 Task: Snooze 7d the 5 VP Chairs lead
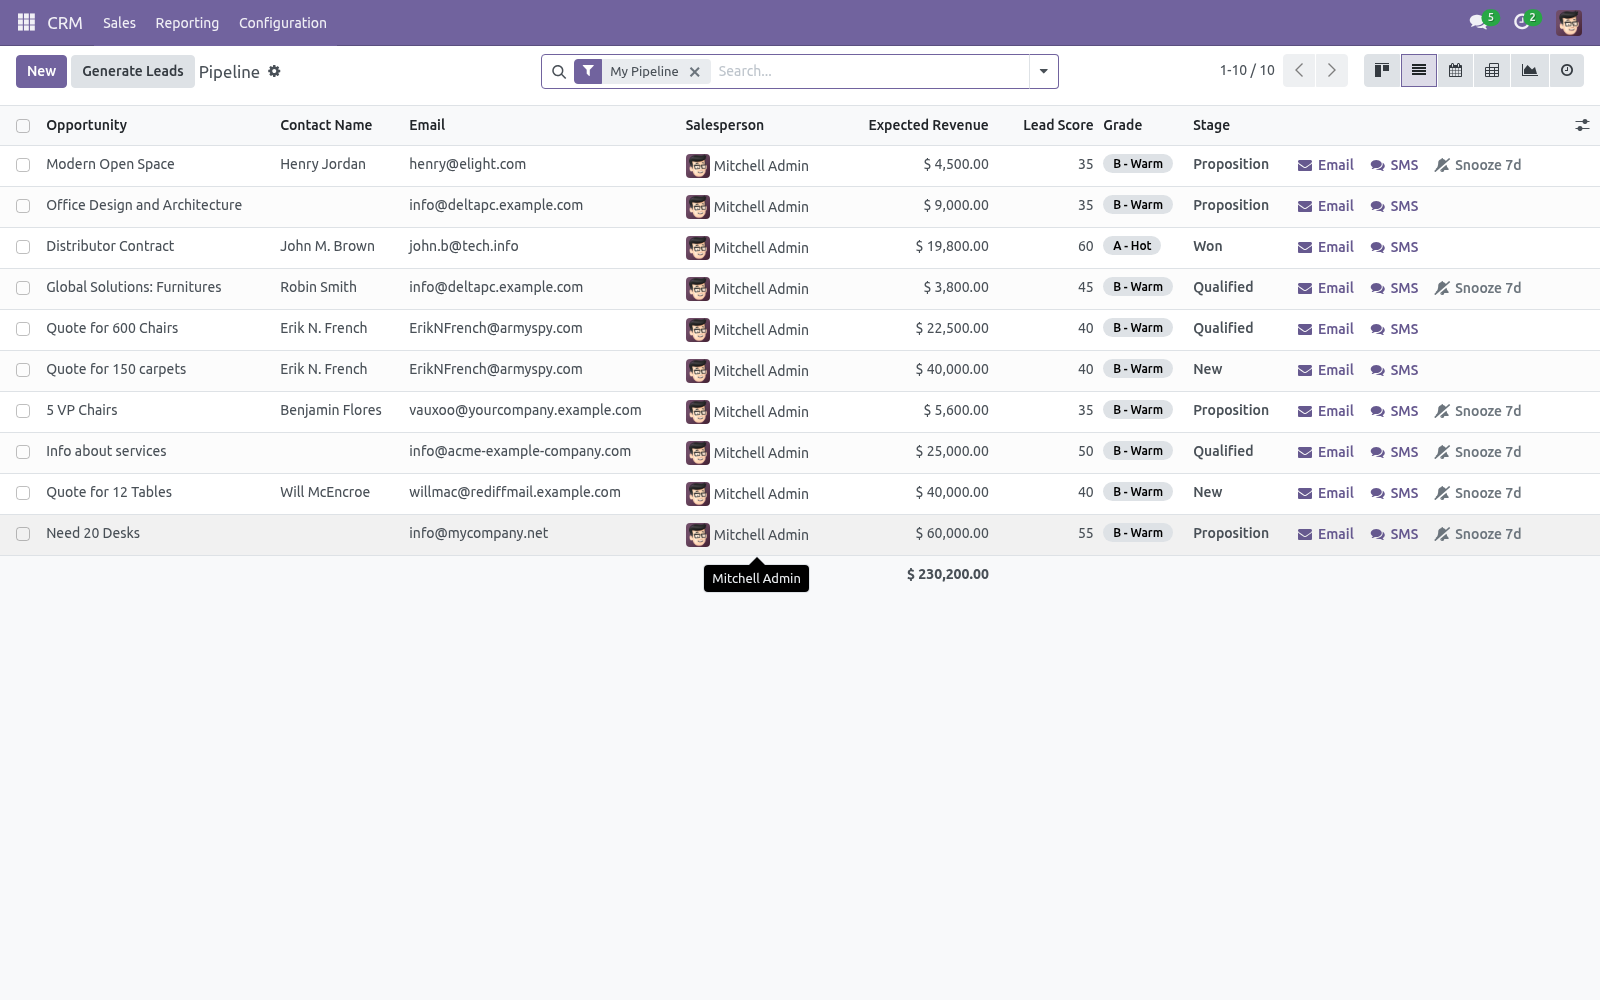point(1478,411)
